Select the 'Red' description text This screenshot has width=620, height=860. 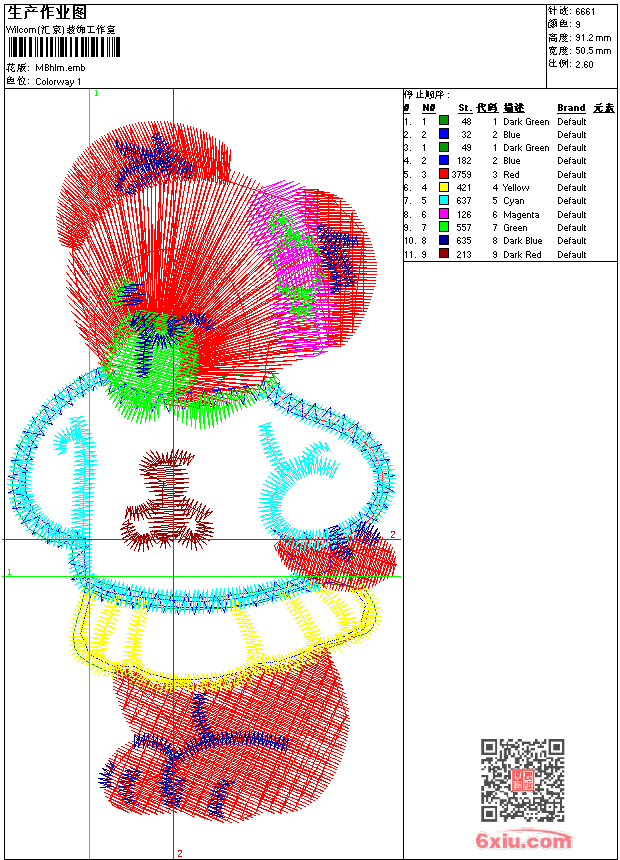[511, 174]
